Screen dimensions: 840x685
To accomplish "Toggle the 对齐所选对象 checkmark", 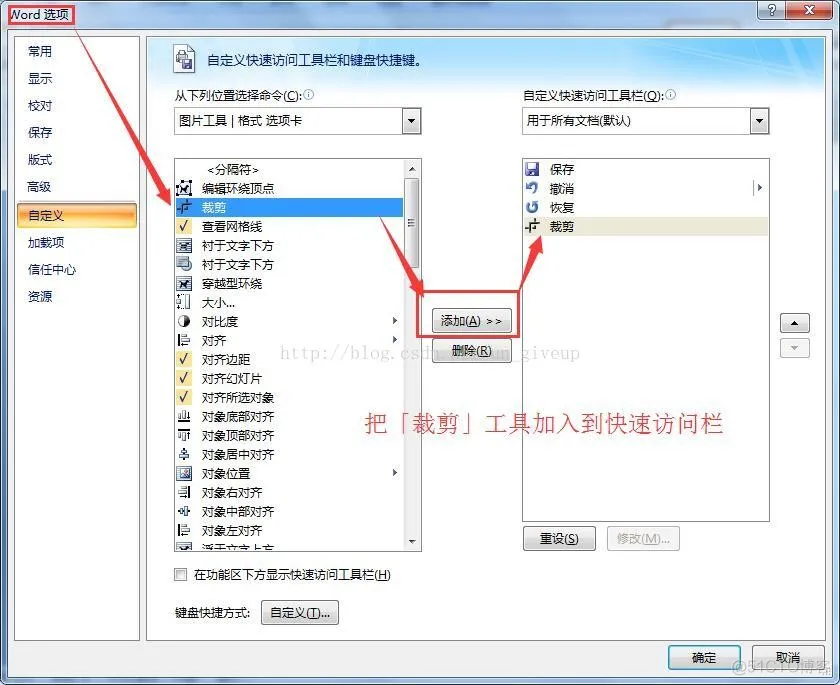I will [x=184, y=397].
